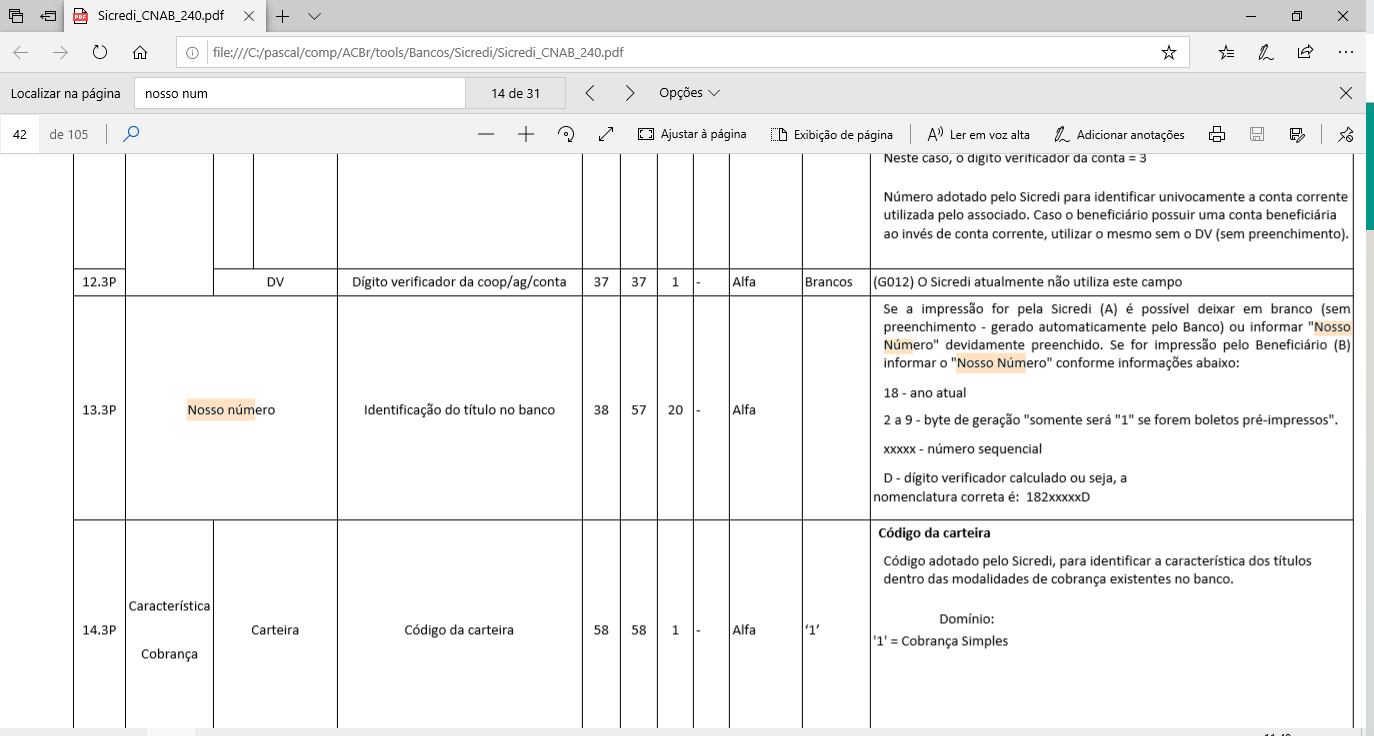Click 'Código da carteira' bold heading

click(934, 533)
